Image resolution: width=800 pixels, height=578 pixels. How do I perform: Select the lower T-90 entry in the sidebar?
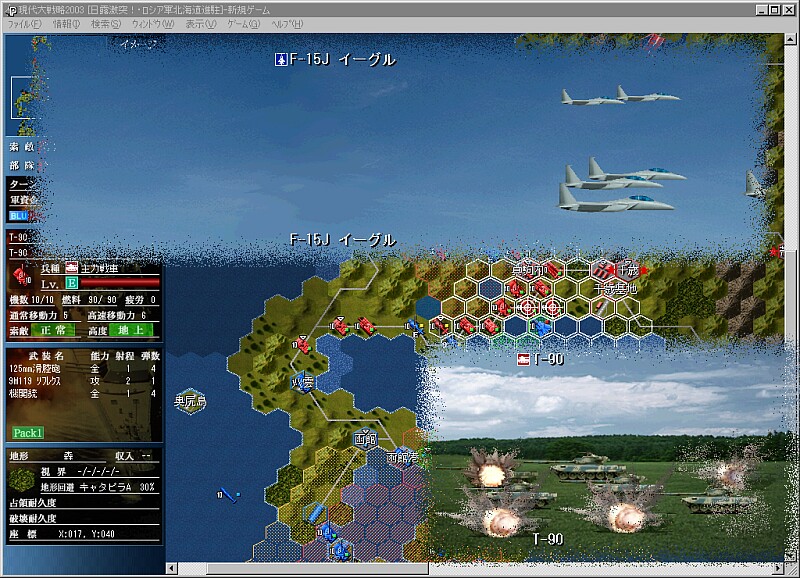click(x=18, y=253)
